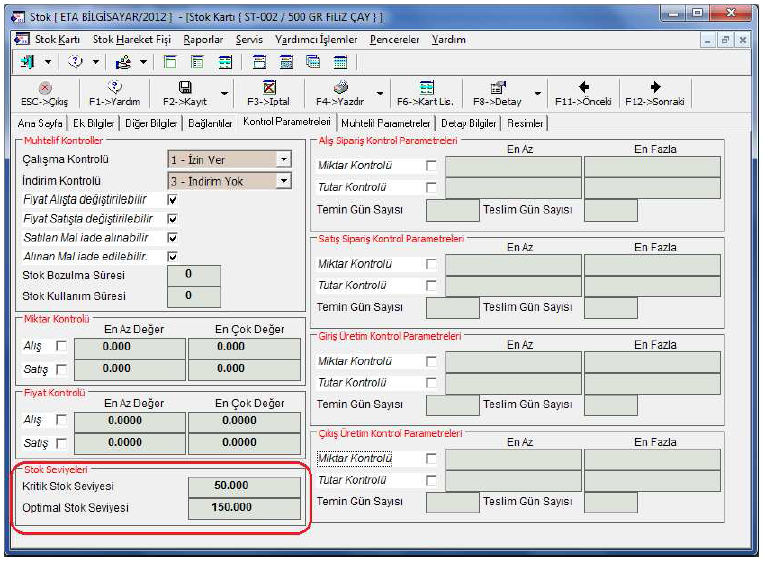Print using the F4->Yazdır icon
Image resolution: width=764 pixels, height=565 pixels.
coord(340,88)
